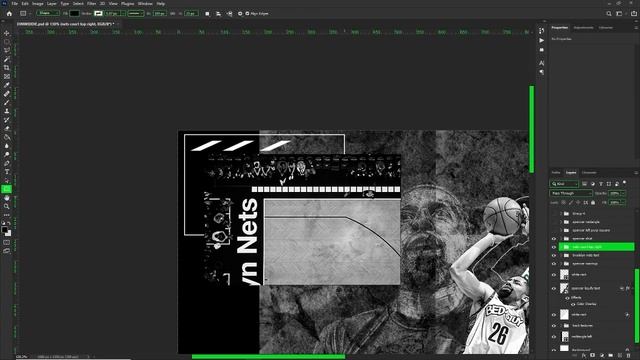The height and width of the screenshot is (360, 640).
Task: Select the Lasso tool
Action: (x=7, y=50)
